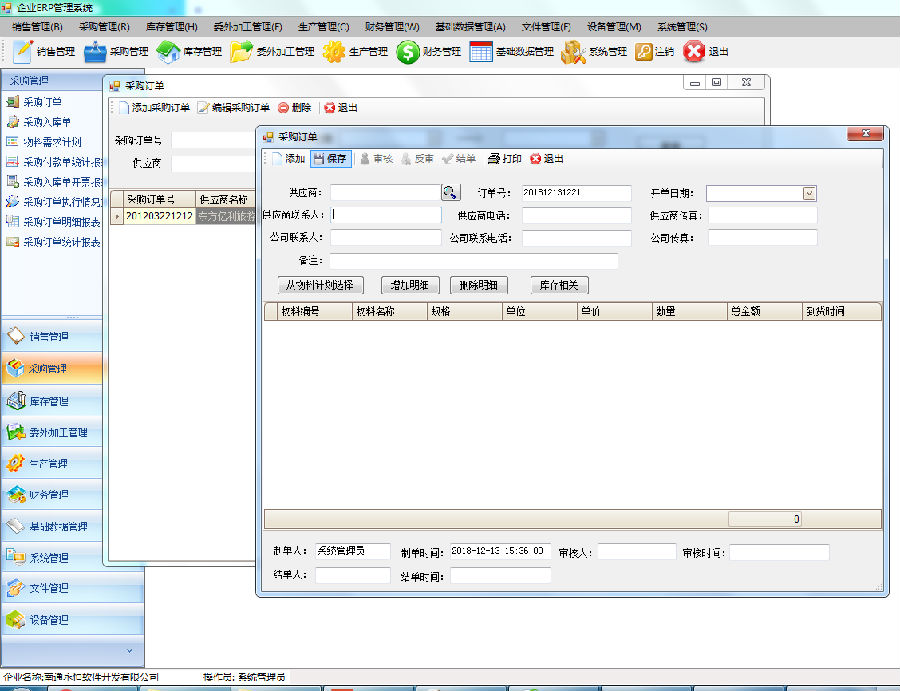900x691 pixels.
Task: Select 销售管理 in the left navigation bar
Action: pos(52,336)
